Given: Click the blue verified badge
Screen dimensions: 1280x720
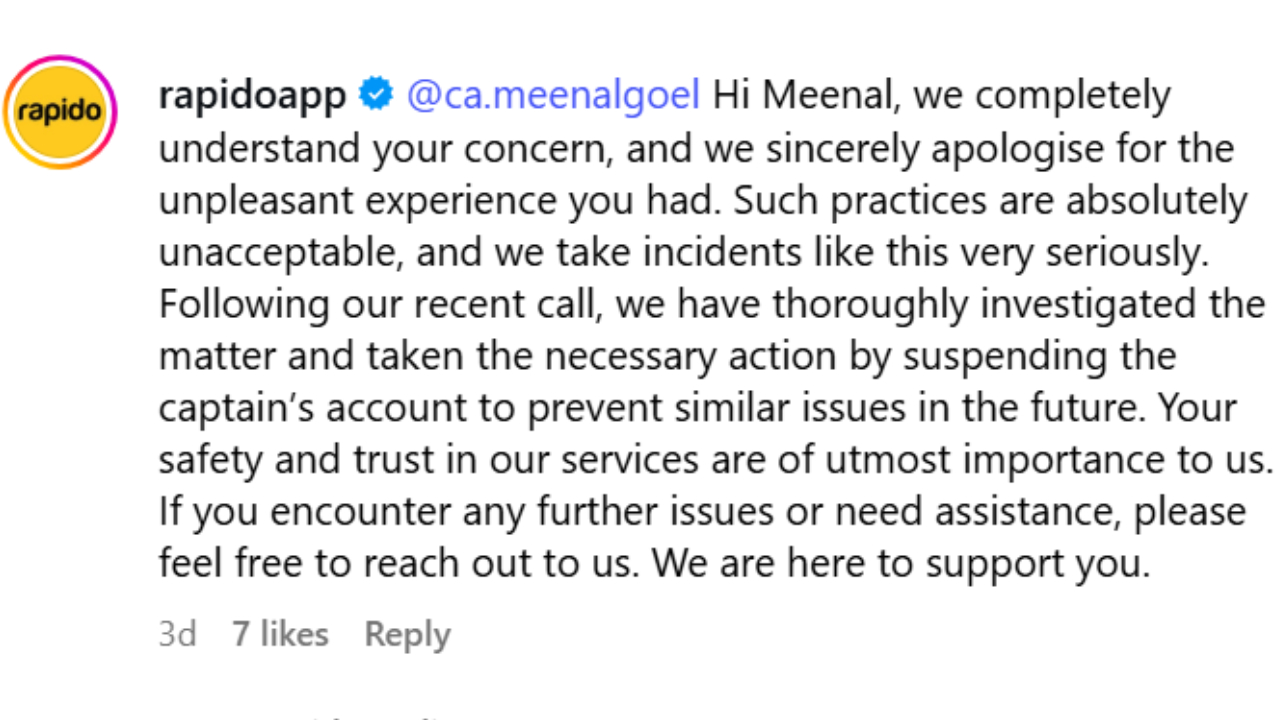Looking at the screenshot, I should [x=376, y=95].
